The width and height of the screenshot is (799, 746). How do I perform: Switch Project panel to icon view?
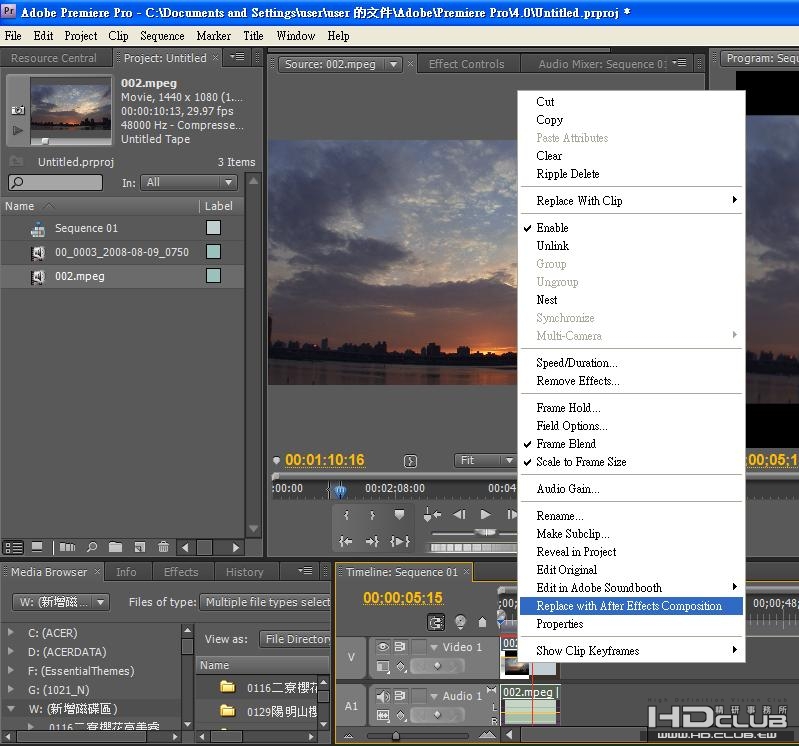(x=37, y=547)
